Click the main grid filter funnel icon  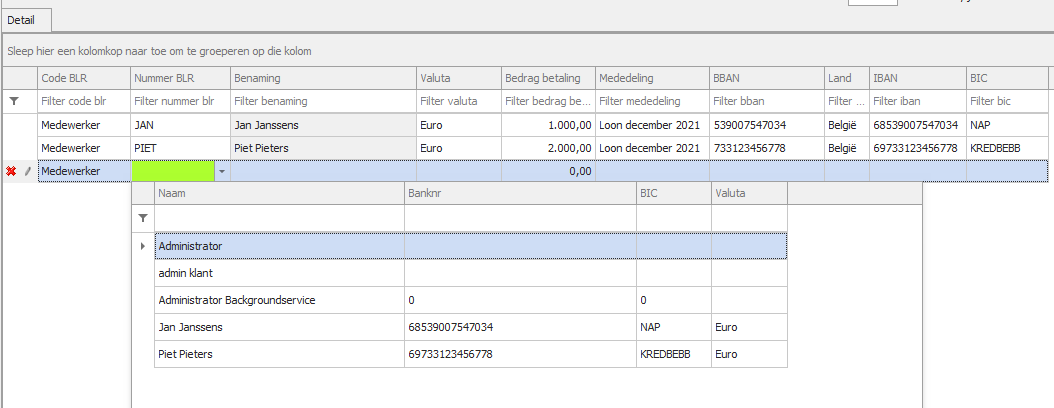pos(14,101)
